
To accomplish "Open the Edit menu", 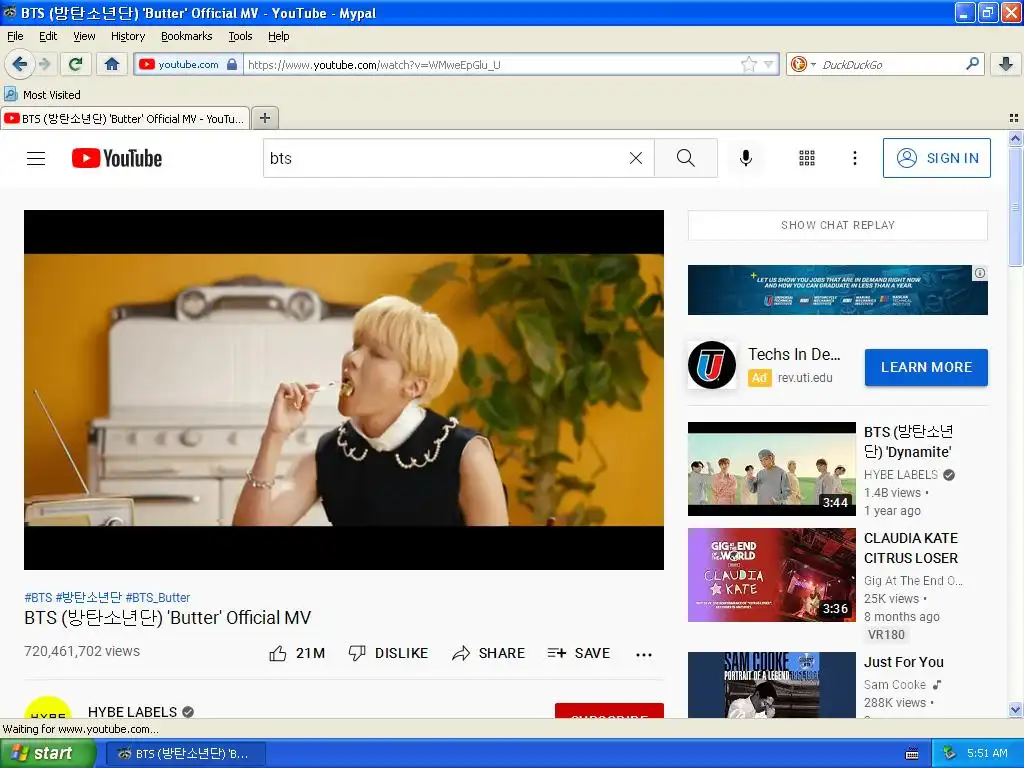I will click(48, 37).
